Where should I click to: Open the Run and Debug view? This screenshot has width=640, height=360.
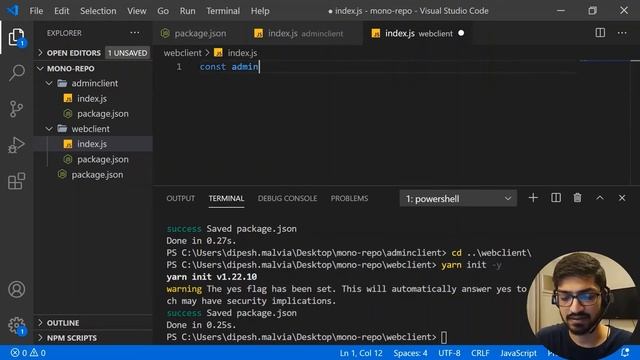point(16,145)
